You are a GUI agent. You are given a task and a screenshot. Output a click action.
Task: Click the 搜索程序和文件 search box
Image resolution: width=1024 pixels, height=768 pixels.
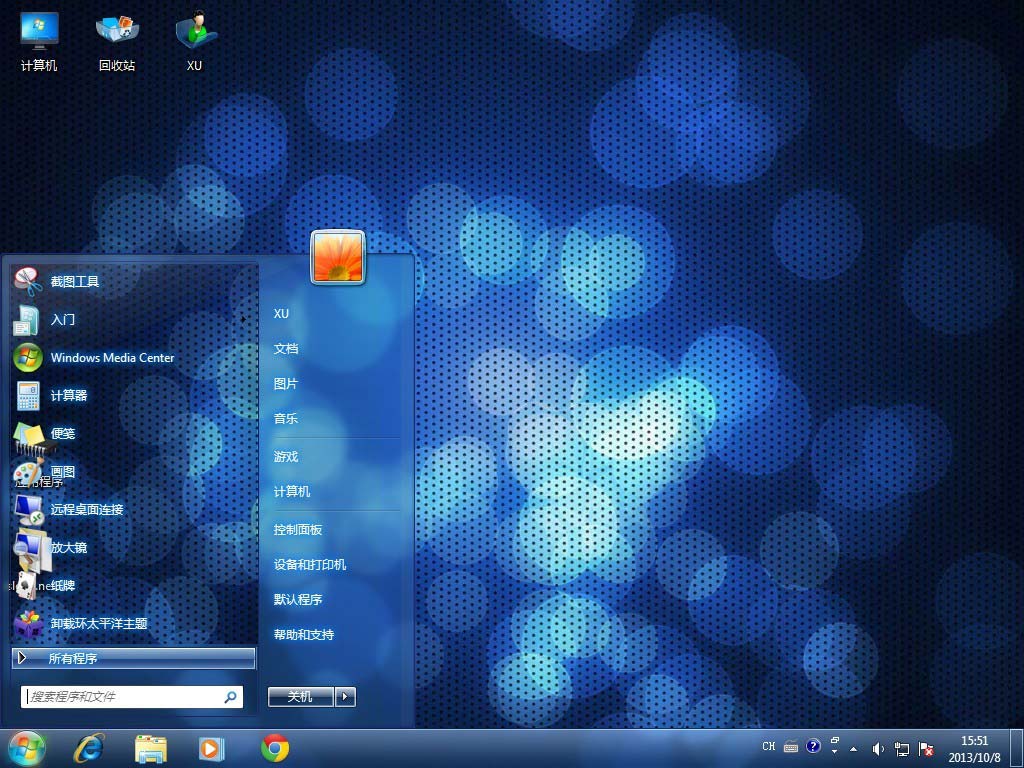point(122,696)
